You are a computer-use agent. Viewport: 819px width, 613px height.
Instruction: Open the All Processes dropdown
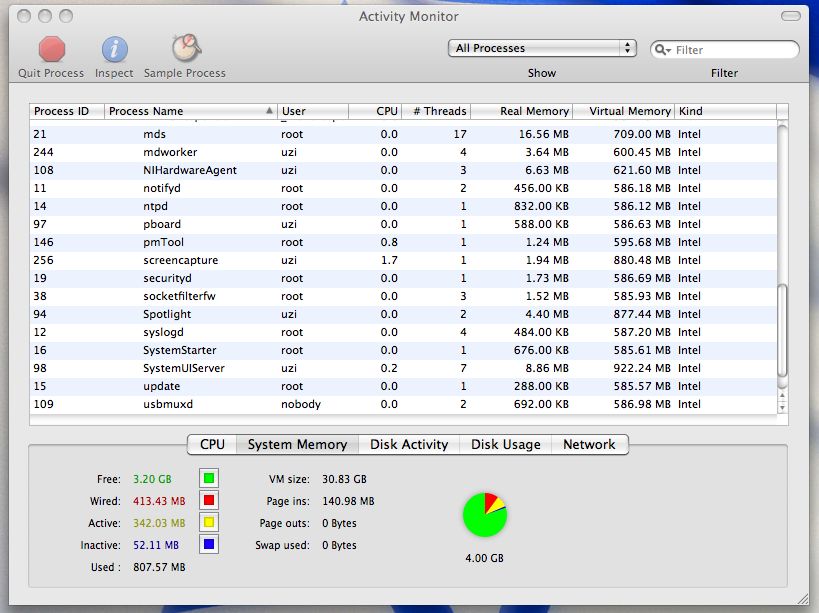click(x=542, y=48)
